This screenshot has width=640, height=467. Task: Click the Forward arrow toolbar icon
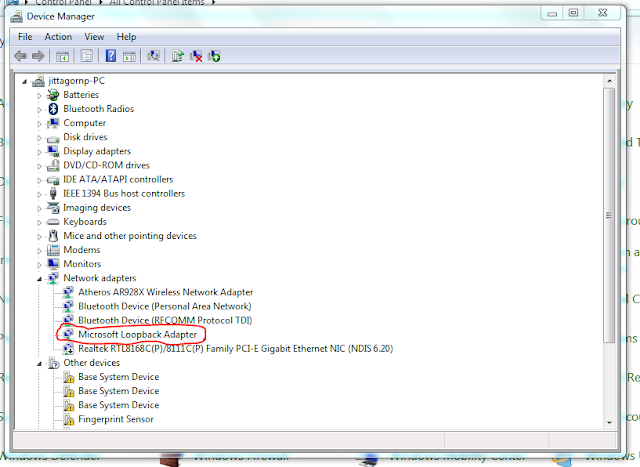(38, 56)
